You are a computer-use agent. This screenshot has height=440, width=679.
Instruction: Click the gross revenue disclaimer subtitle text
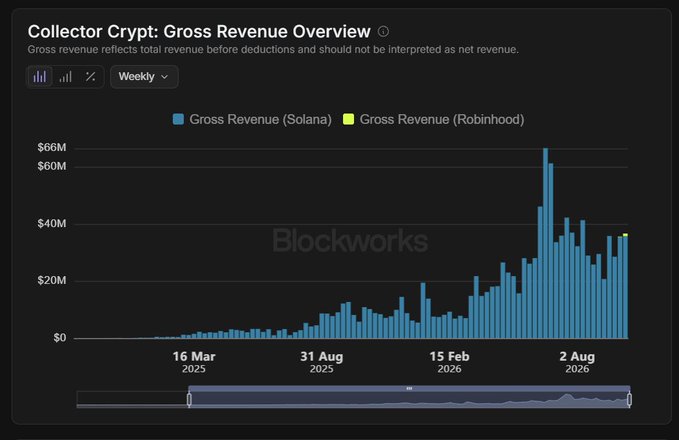(x=273, y=50)
